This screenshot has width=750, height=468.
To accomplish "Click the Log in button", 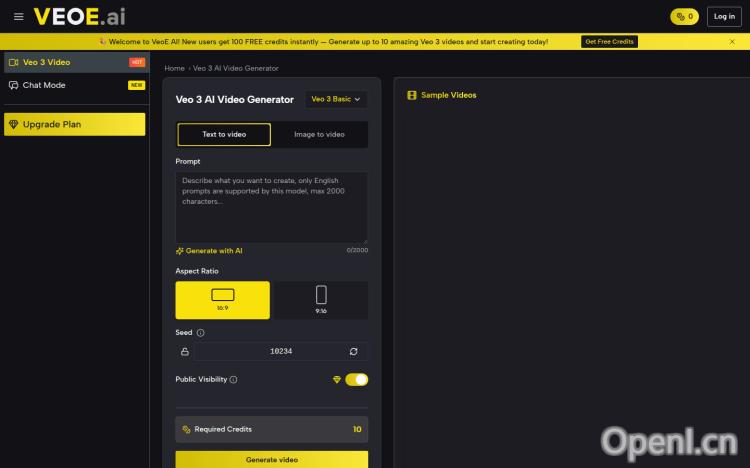I will [x=724, y=17].
